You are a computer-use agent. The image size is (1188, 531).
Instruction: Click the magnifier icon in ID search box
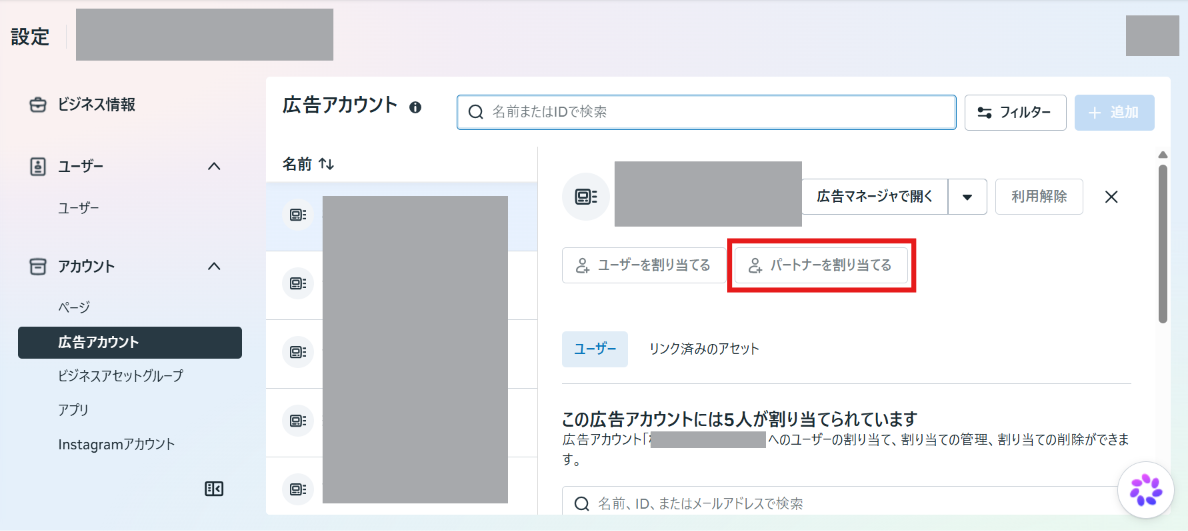476,112
